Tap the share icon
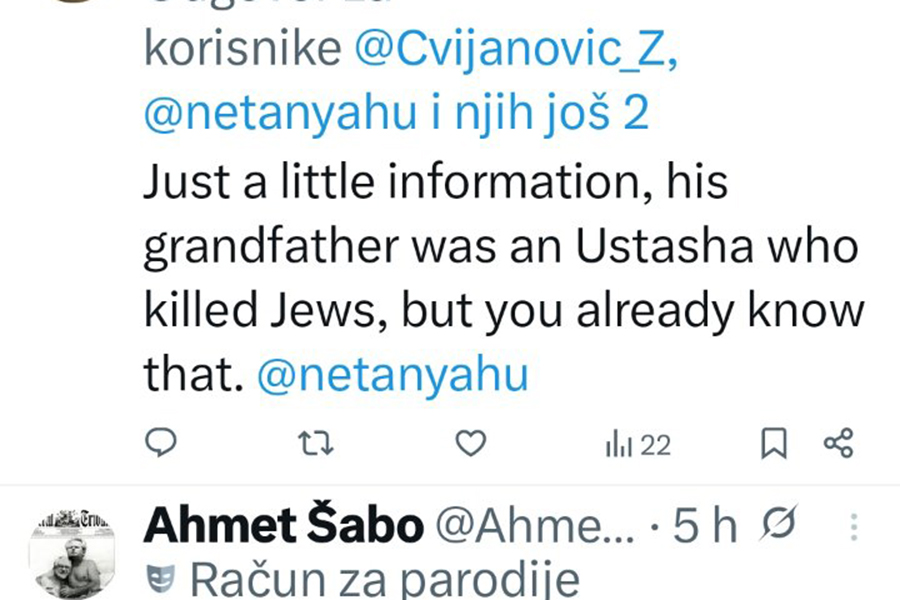Image resolution: width=900 pixels, height=600 pixels. pyautogui.click(x=838, y=443)
